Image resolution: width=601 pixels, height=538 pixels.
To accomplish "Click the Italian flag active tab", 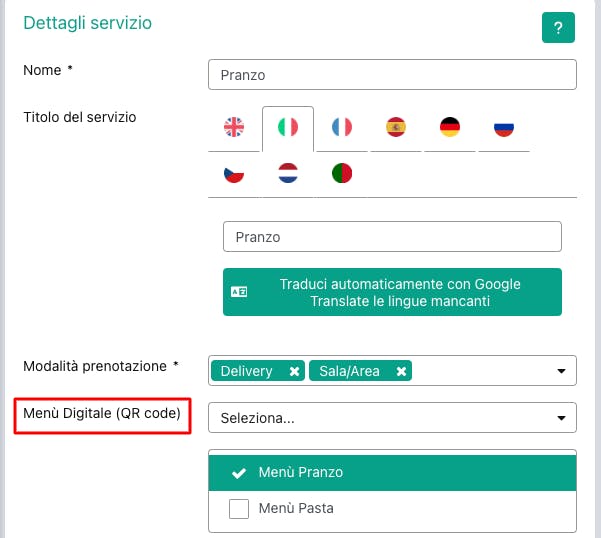I will 288,127.
